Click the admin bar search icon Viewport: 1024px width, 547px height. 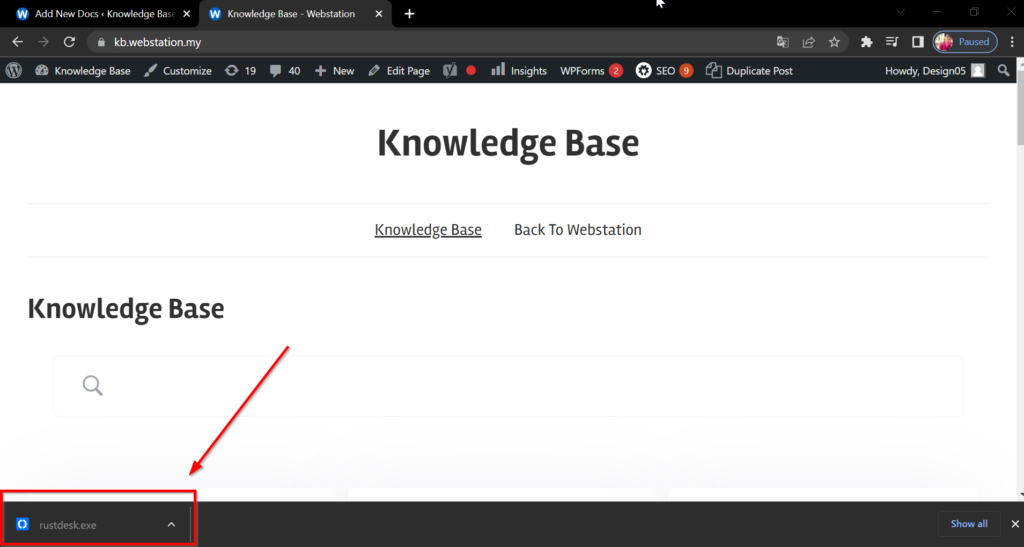[1004, 70]
